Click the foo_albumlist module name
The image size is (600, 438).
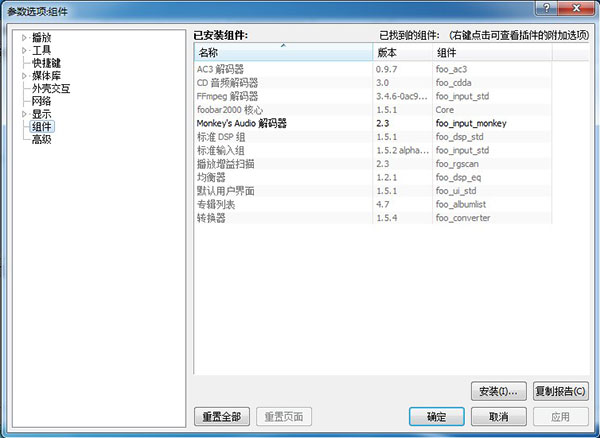click(461, 204)
